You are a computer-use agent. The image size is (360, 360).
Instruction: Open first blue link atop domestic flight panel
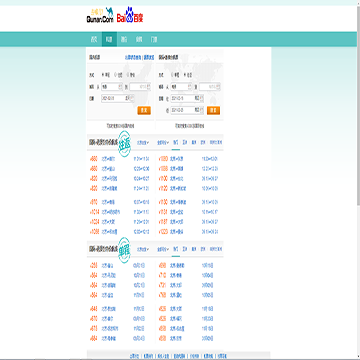click(x=133, y=57)
